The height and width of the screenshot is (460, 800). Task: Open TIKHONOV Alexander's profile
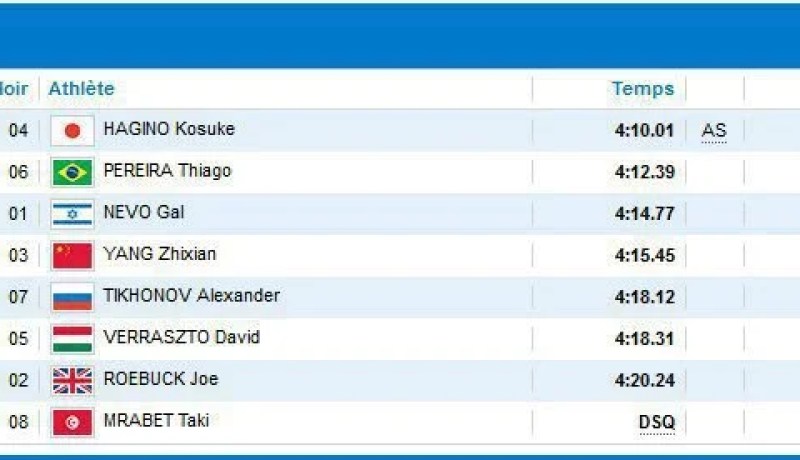tap(191, 296)
